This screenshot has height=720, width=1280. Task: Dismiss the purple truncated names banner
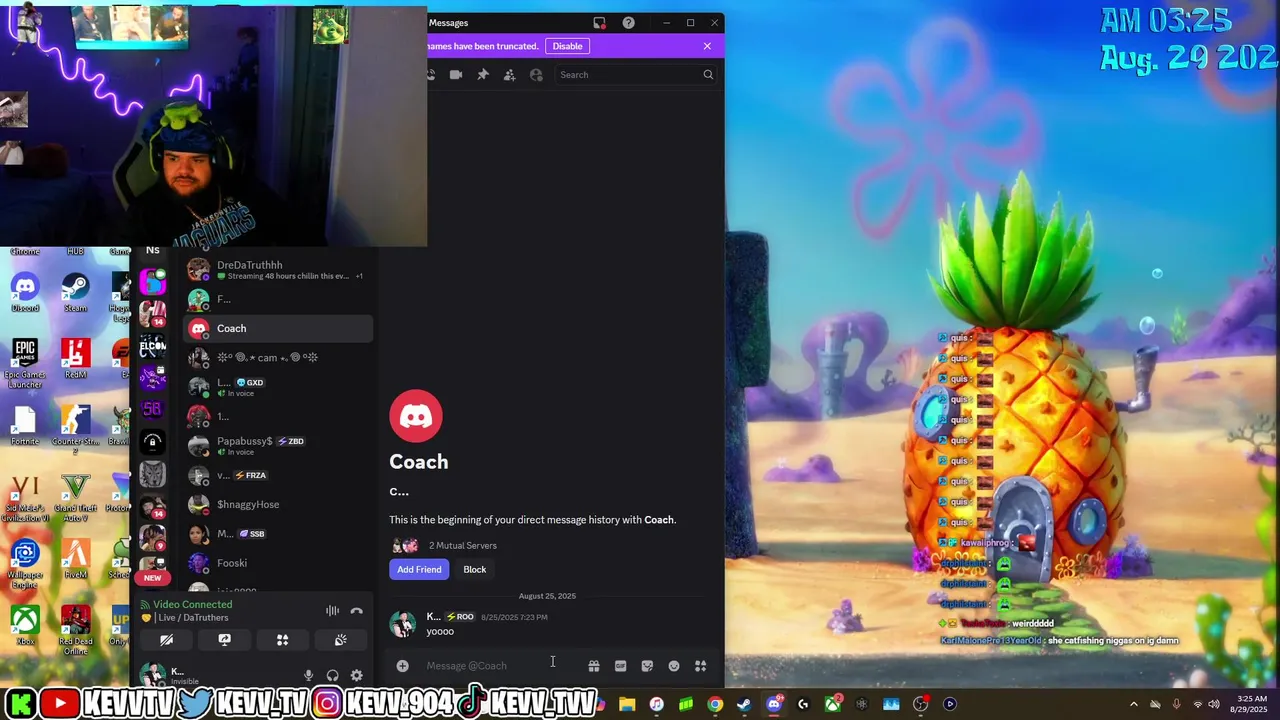click(707, 46)
